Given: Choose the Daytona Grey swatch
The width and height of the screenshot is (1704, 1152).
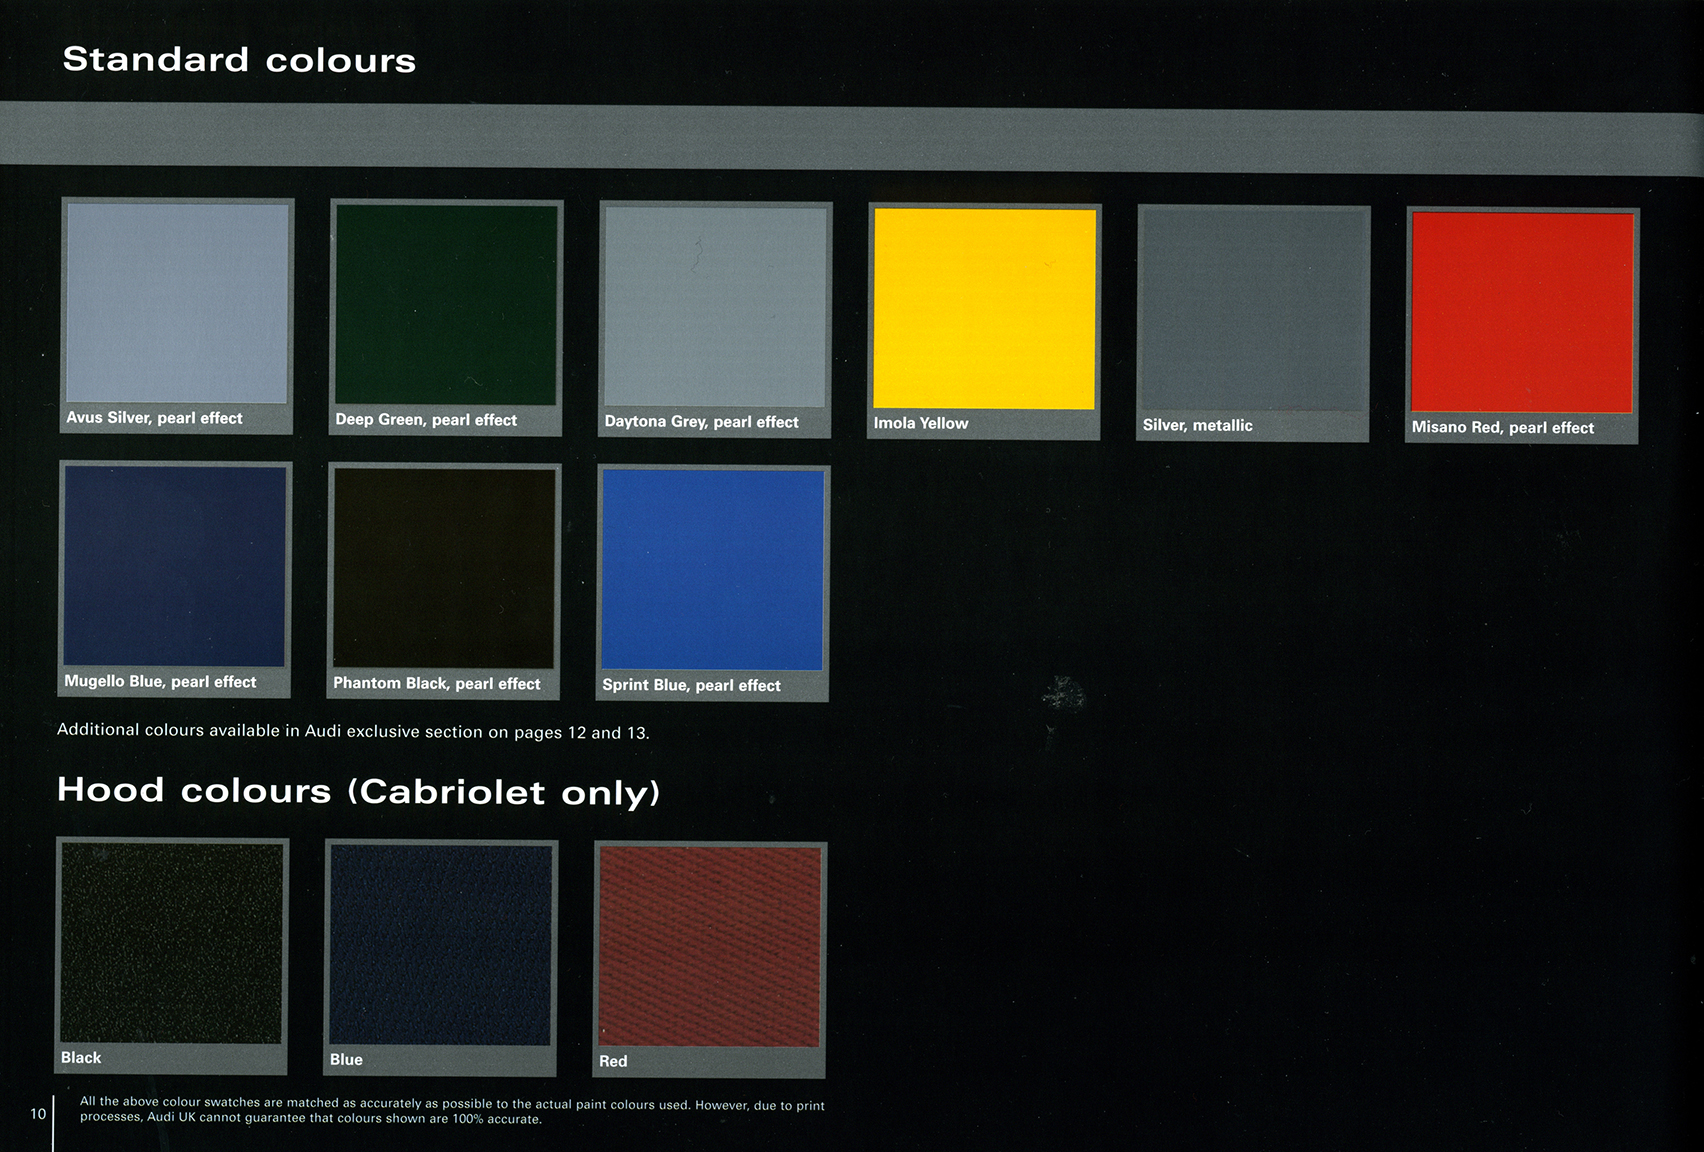Looking at the screenshot, I should coord(715,307).
